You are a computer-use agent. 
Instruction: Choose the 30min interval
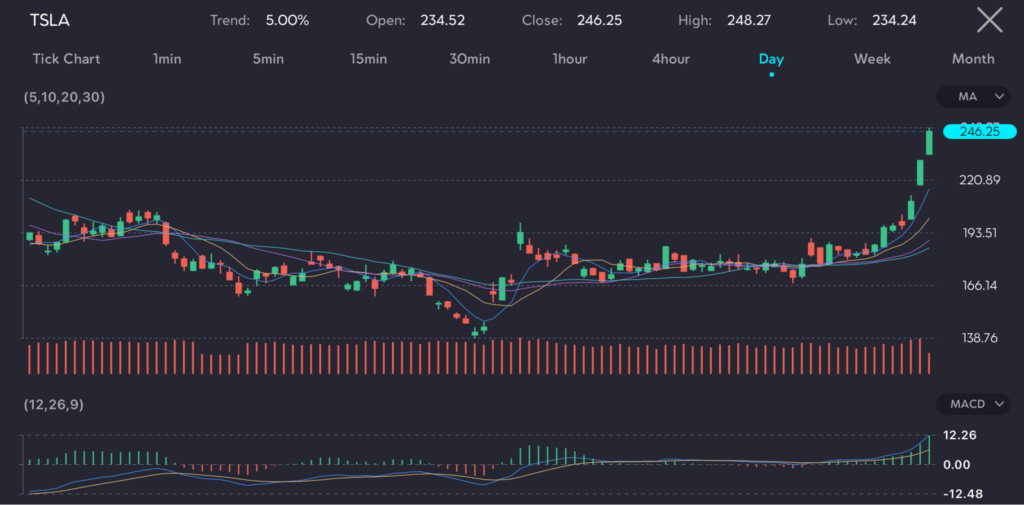[x=470, y=59]
